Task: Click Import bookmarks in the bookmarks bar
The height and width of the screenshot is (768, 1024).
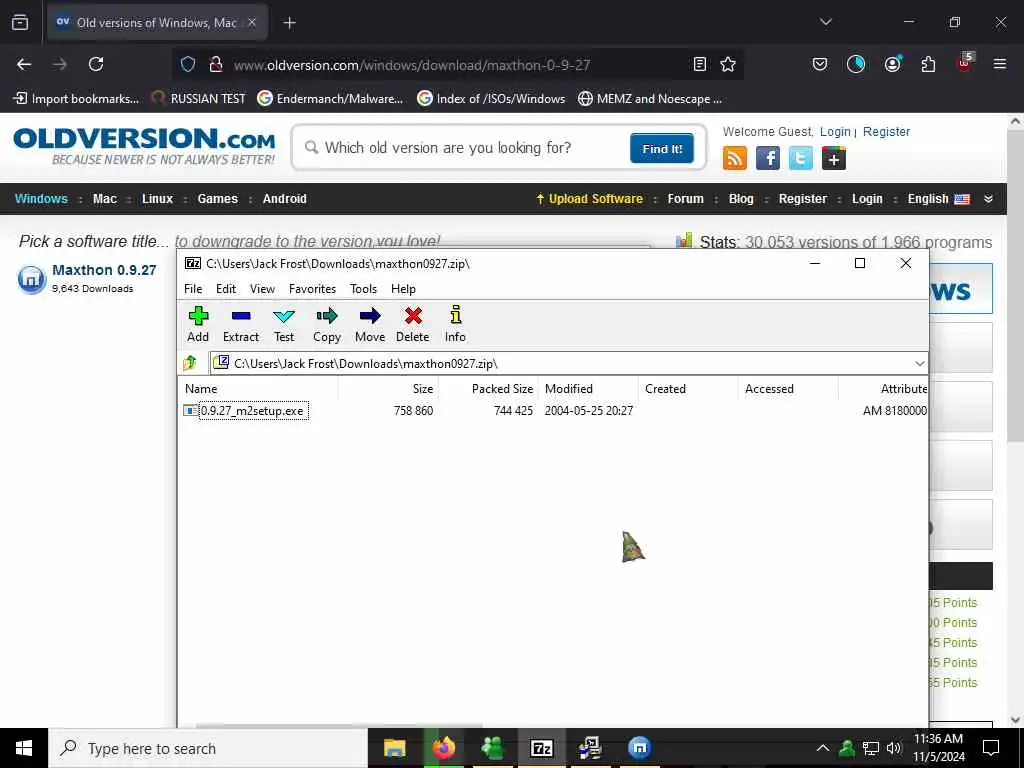Action: coord(76,99)
